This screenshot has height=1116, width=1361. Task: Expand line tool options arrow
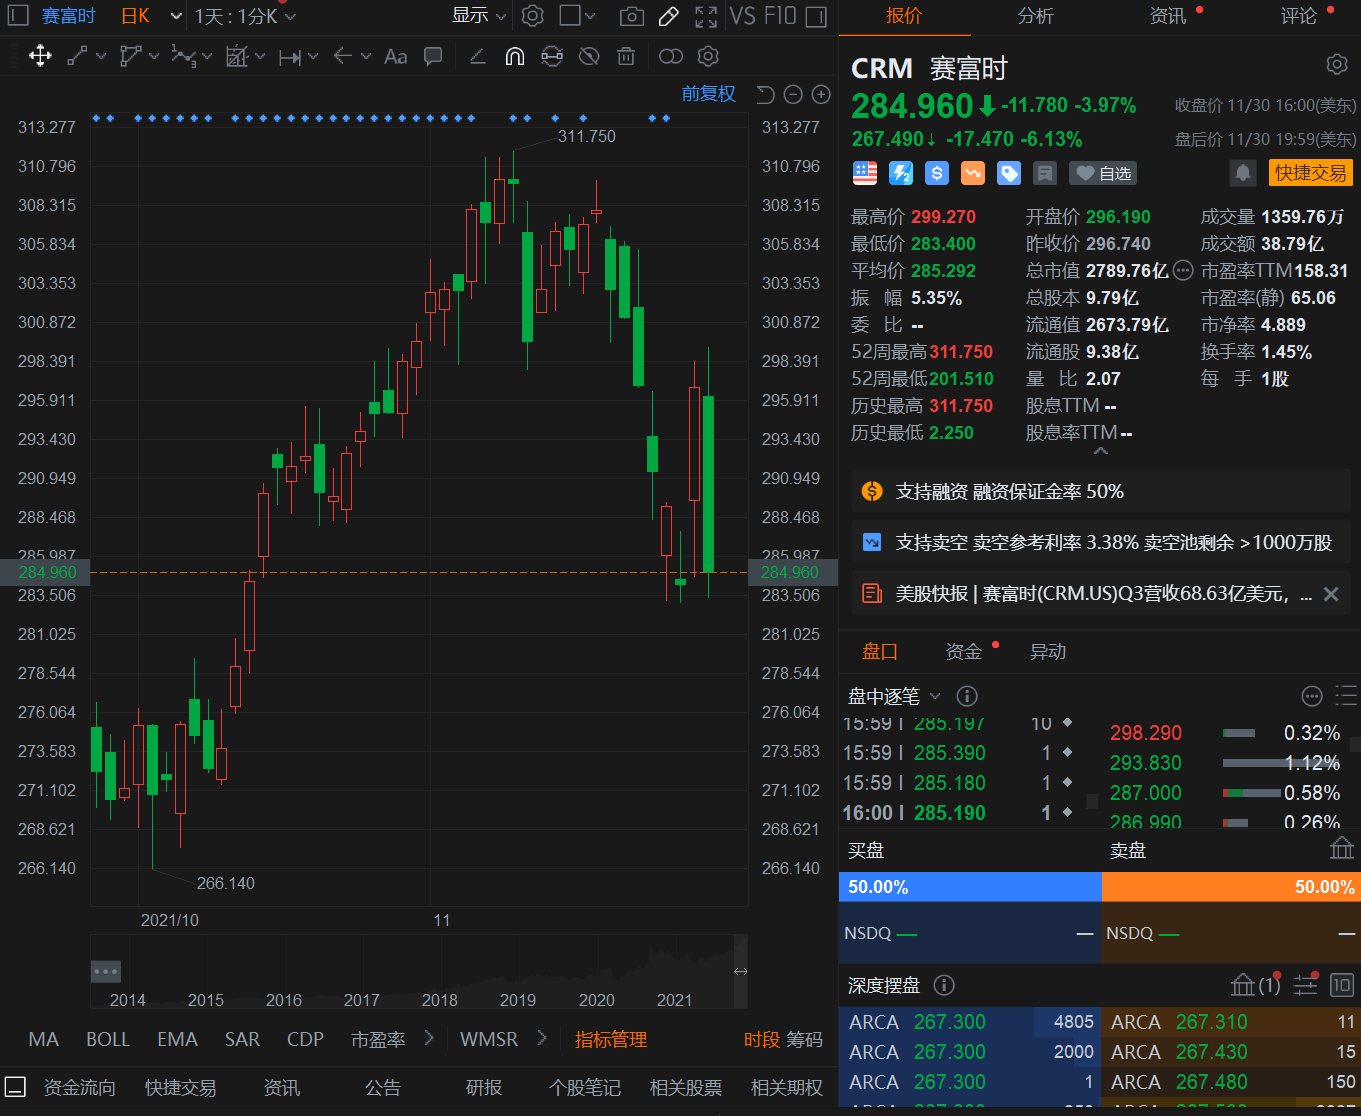coord(100,57)
